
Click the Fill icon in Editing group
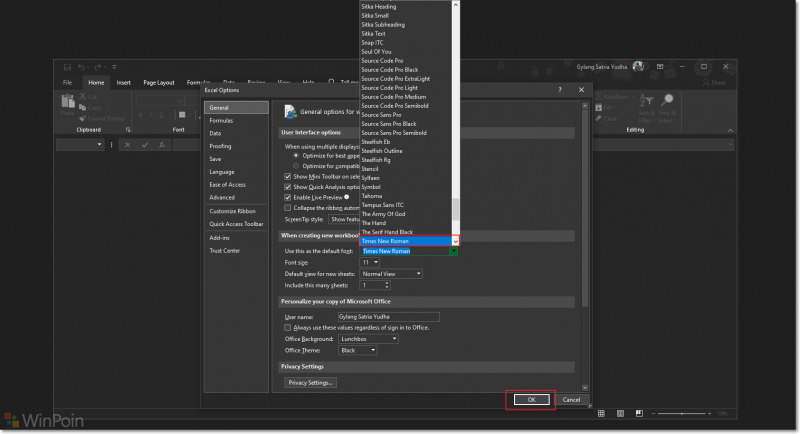pyautogui.click(x=598, y=108)
